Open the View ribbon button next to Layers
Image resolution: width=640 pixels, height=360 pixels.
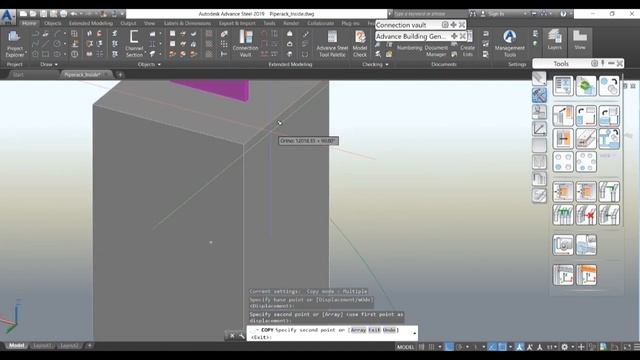580,40
